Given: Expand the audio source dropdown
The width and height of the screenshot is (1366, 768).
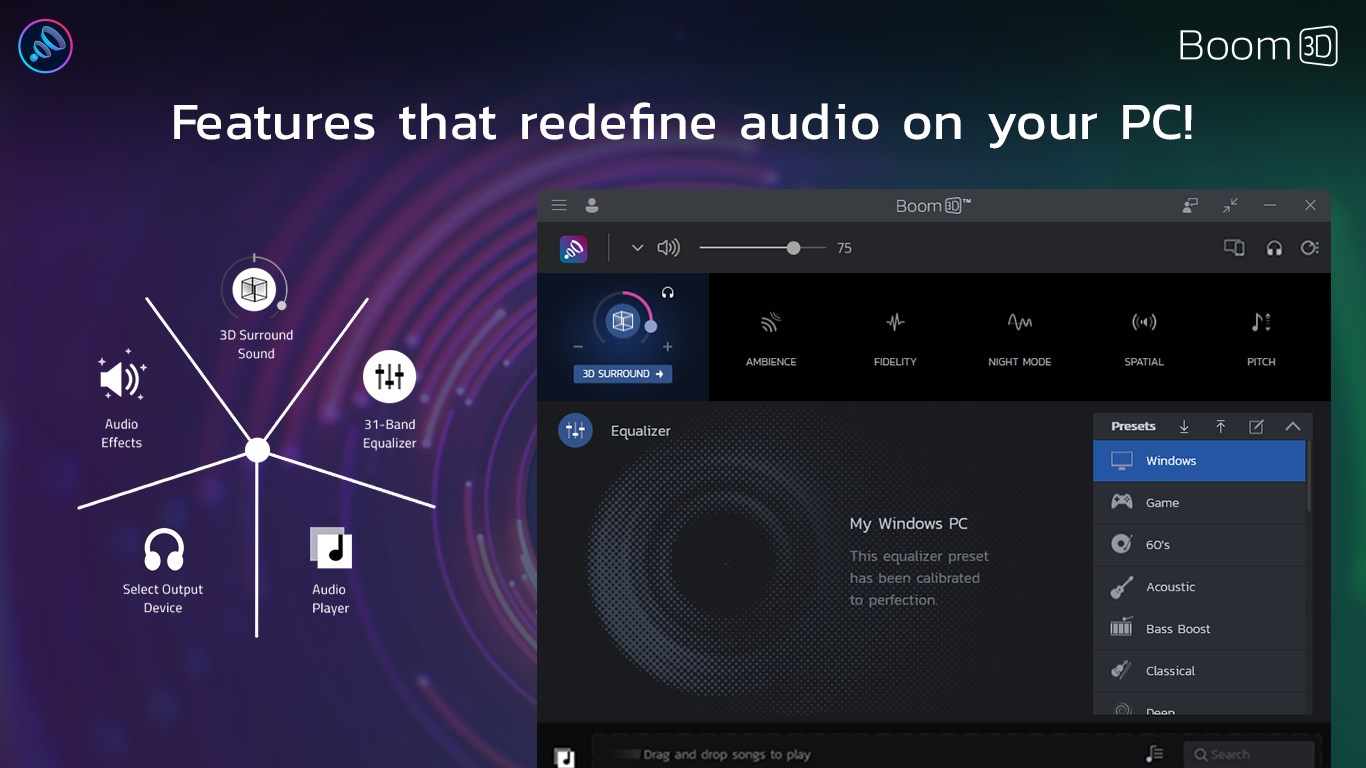Looking at the screenshot, I should pyautogui.click(x=637, y=247).
